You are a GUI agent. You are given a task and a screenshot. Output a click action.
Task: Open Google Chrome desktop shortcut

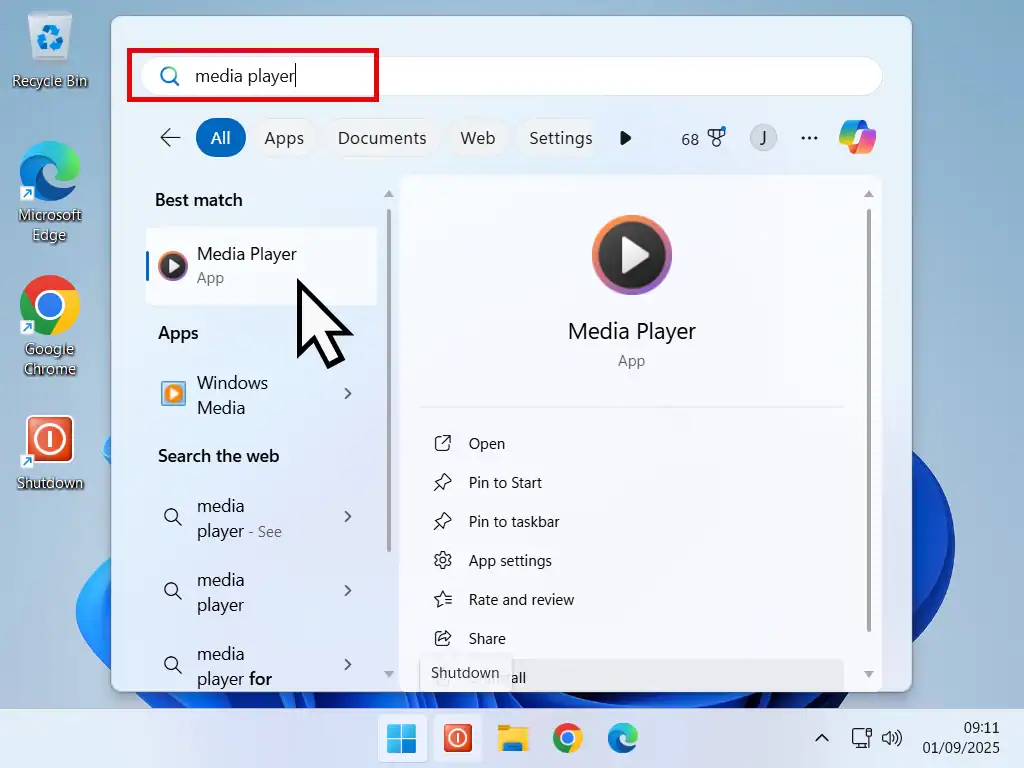pyautogui.click(x=50, y=326)
